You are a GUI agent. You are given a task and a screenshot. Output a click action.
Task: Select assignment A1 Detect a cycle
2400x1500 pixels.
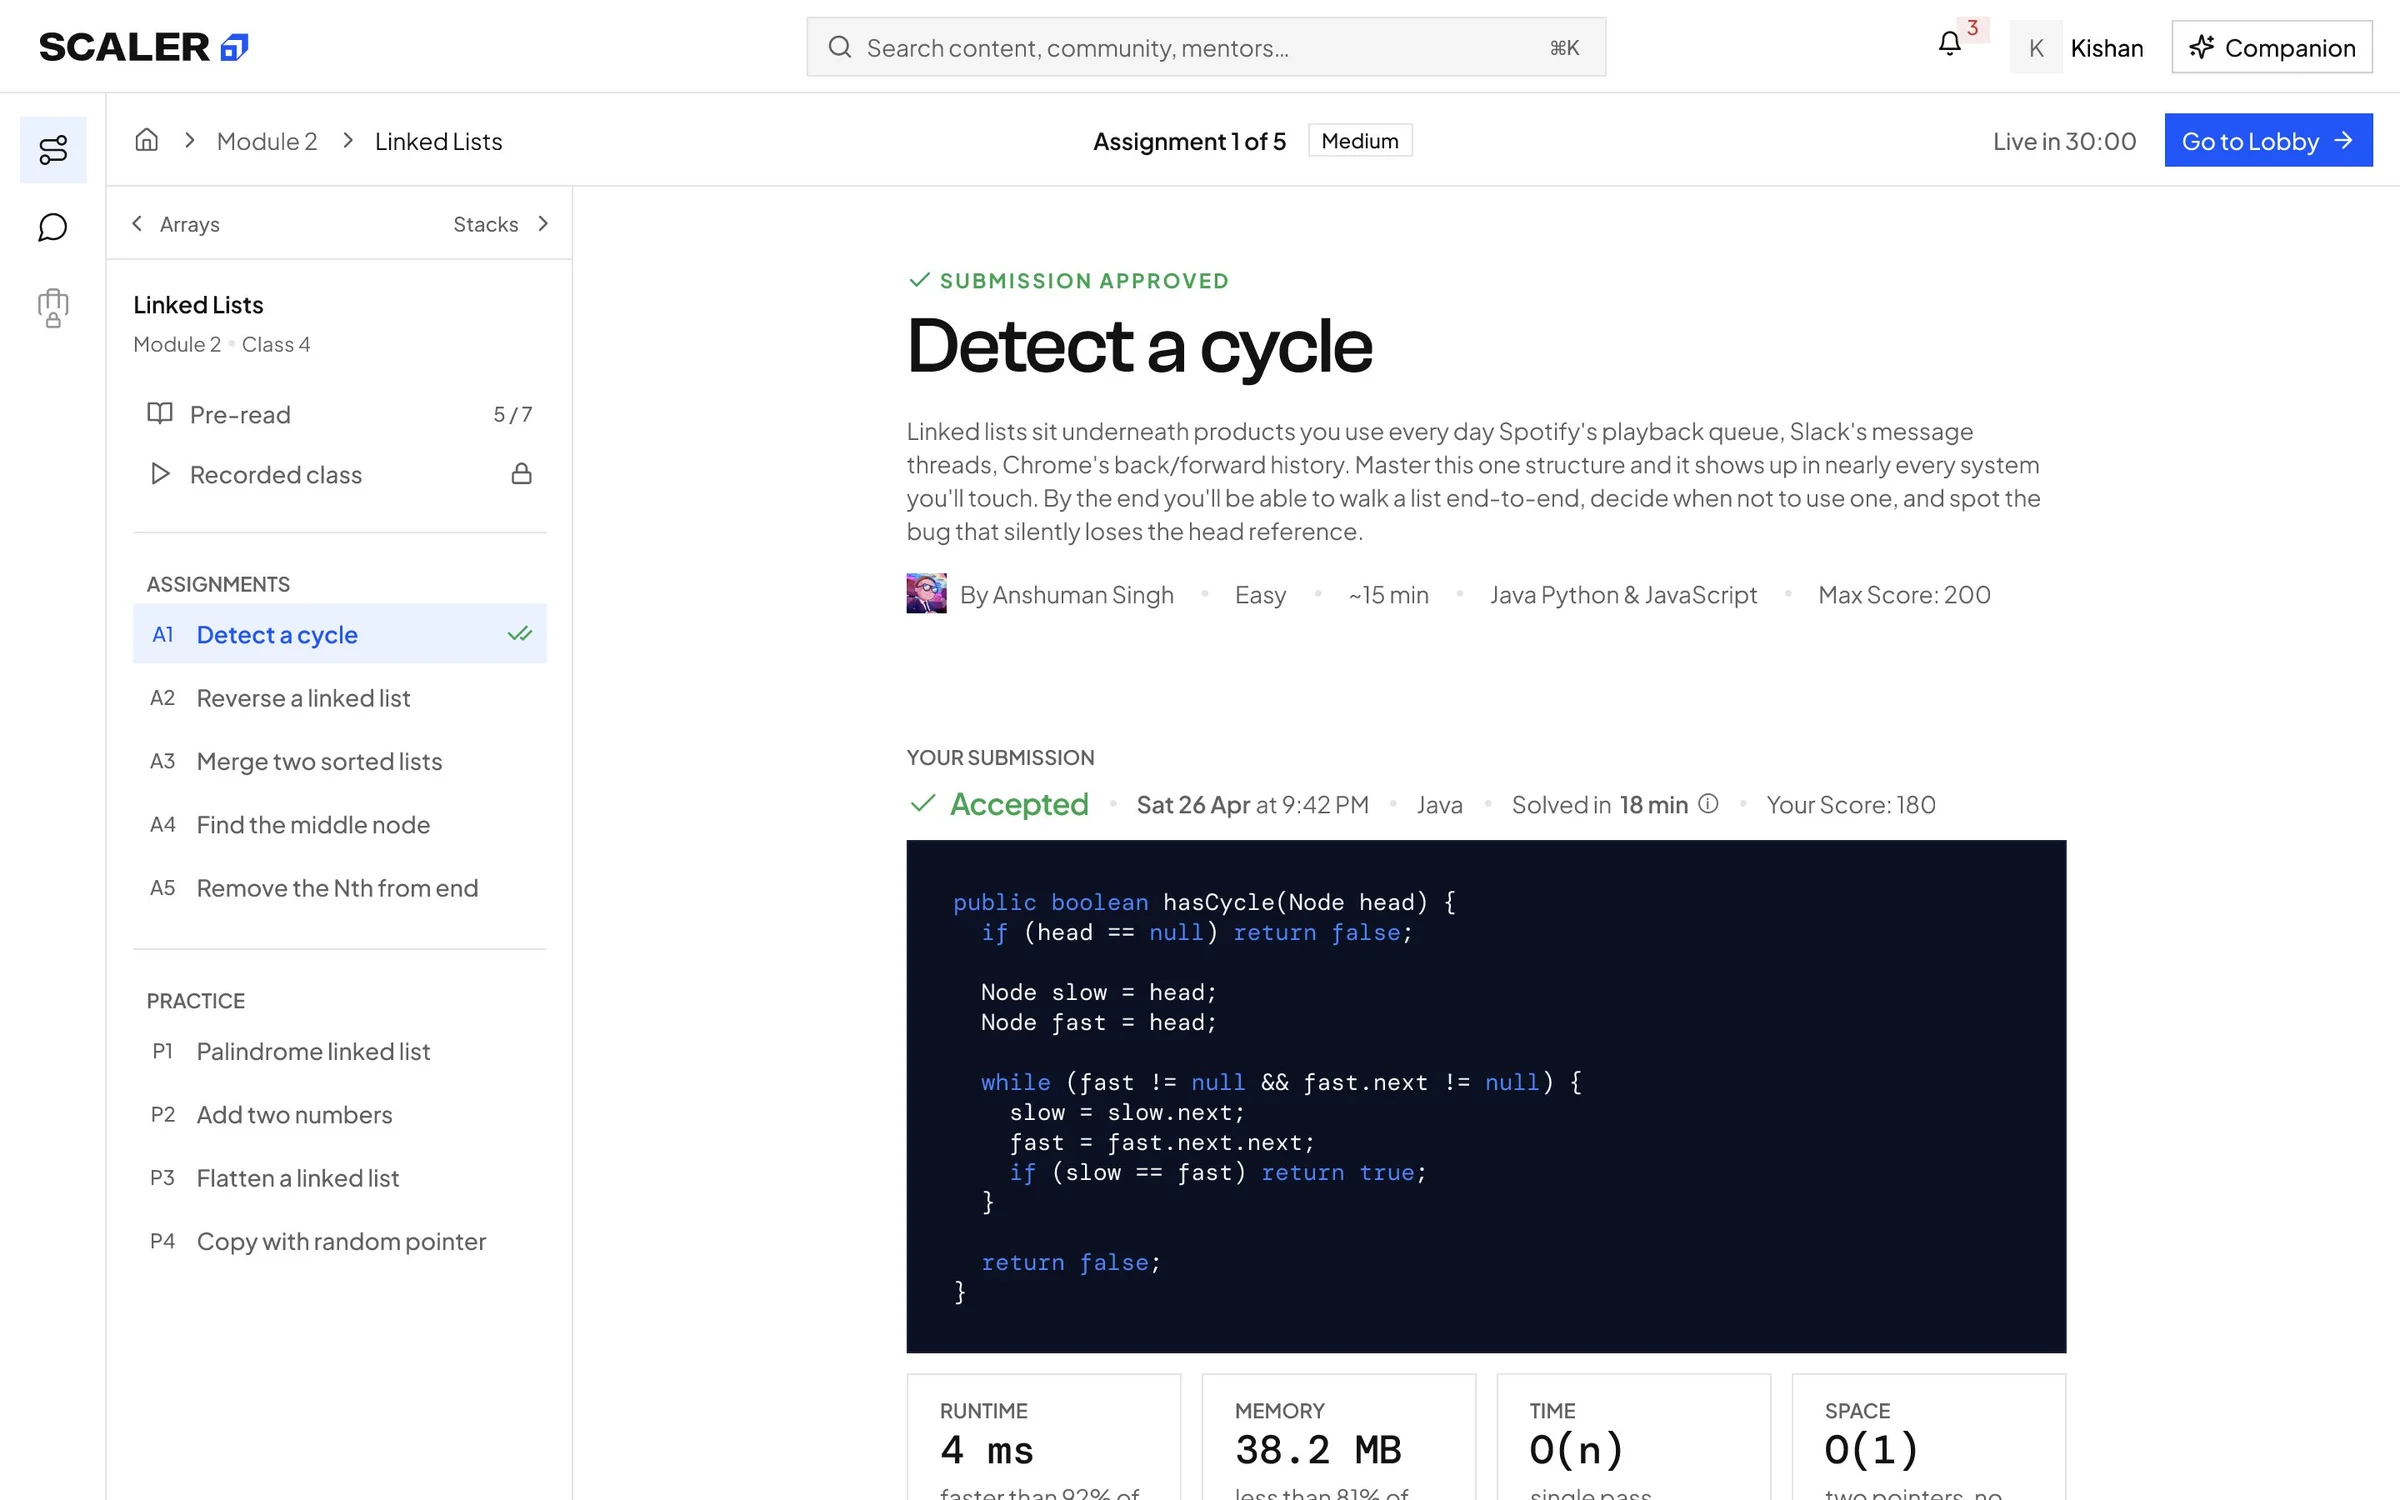pyautogui.click(x=340, y=633)
